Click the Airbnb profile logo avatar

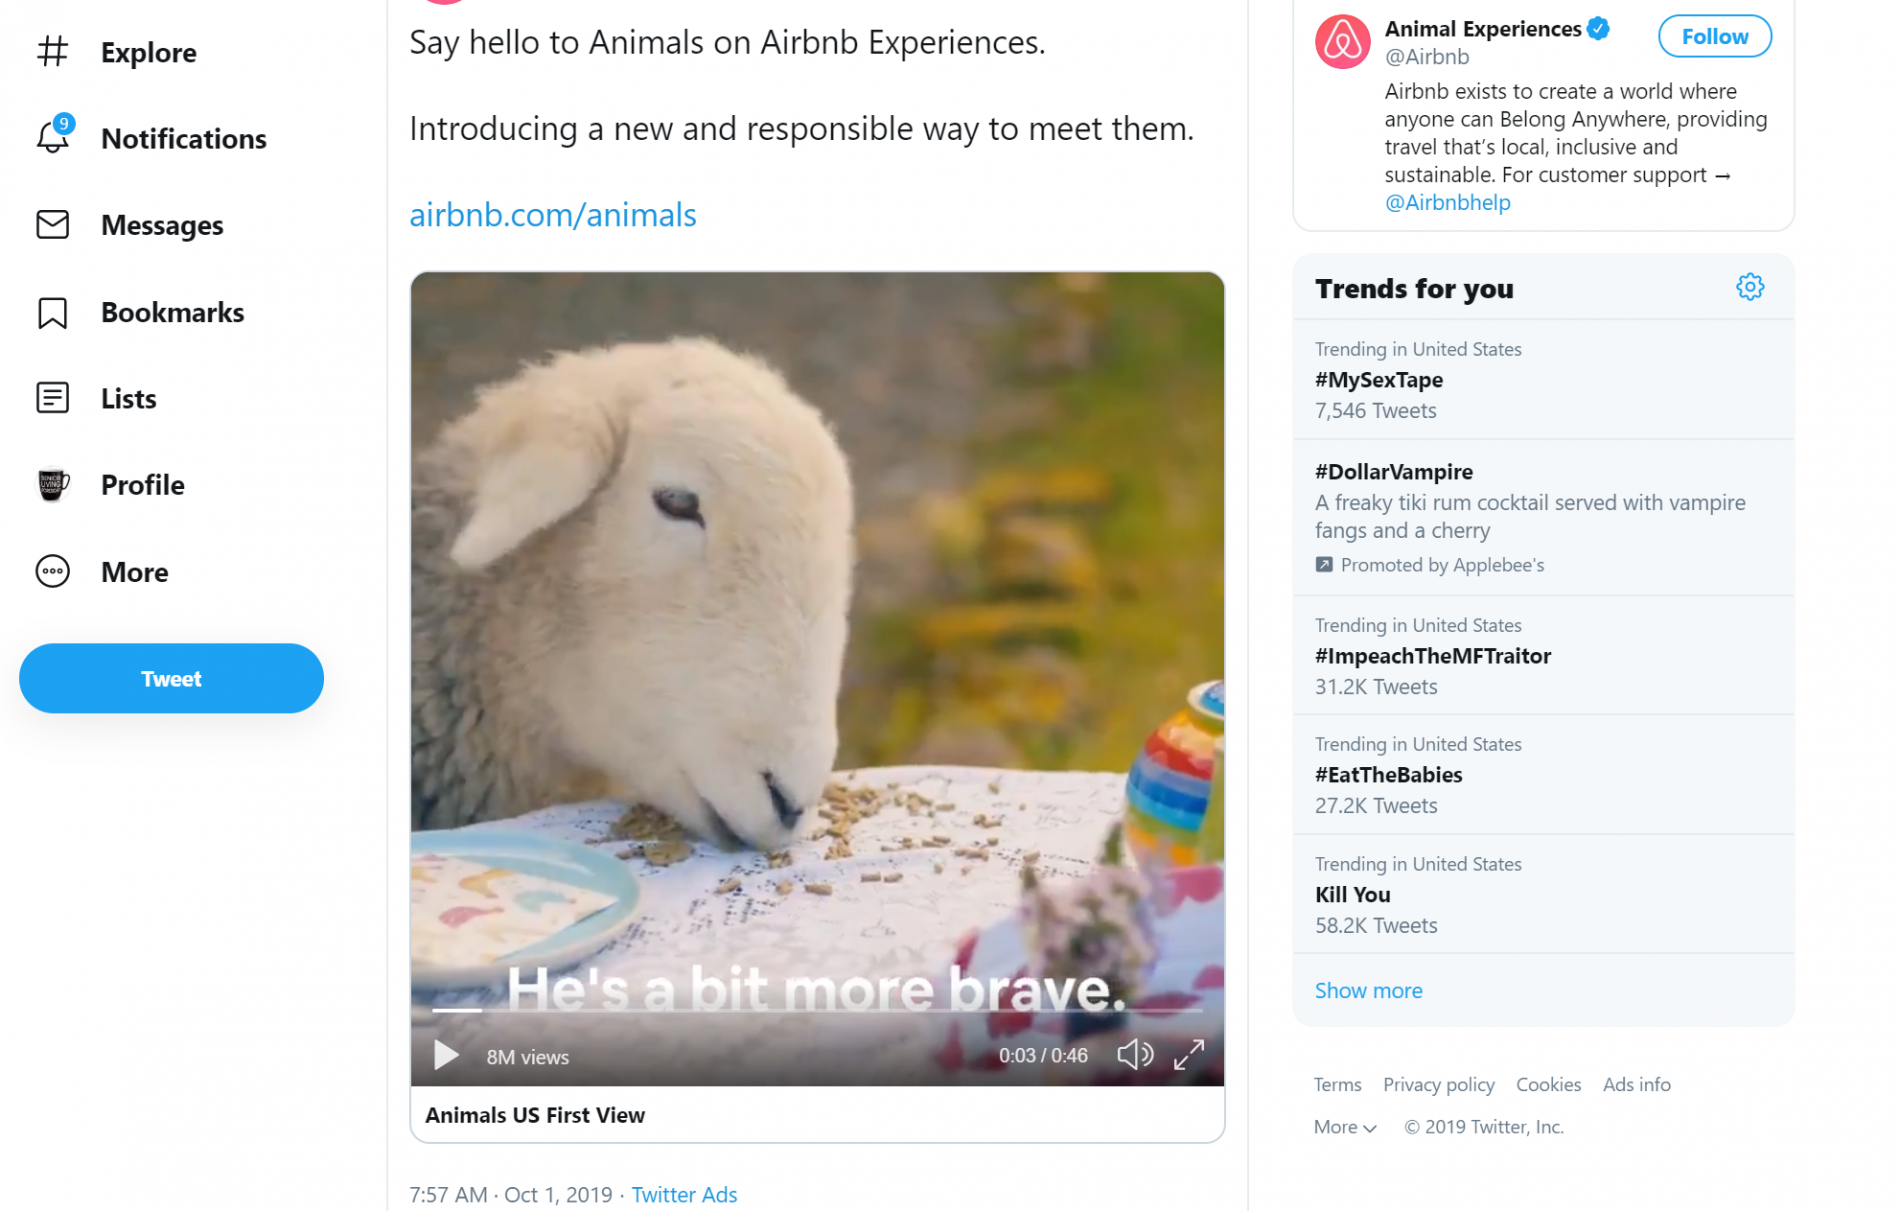[1341, 42]
